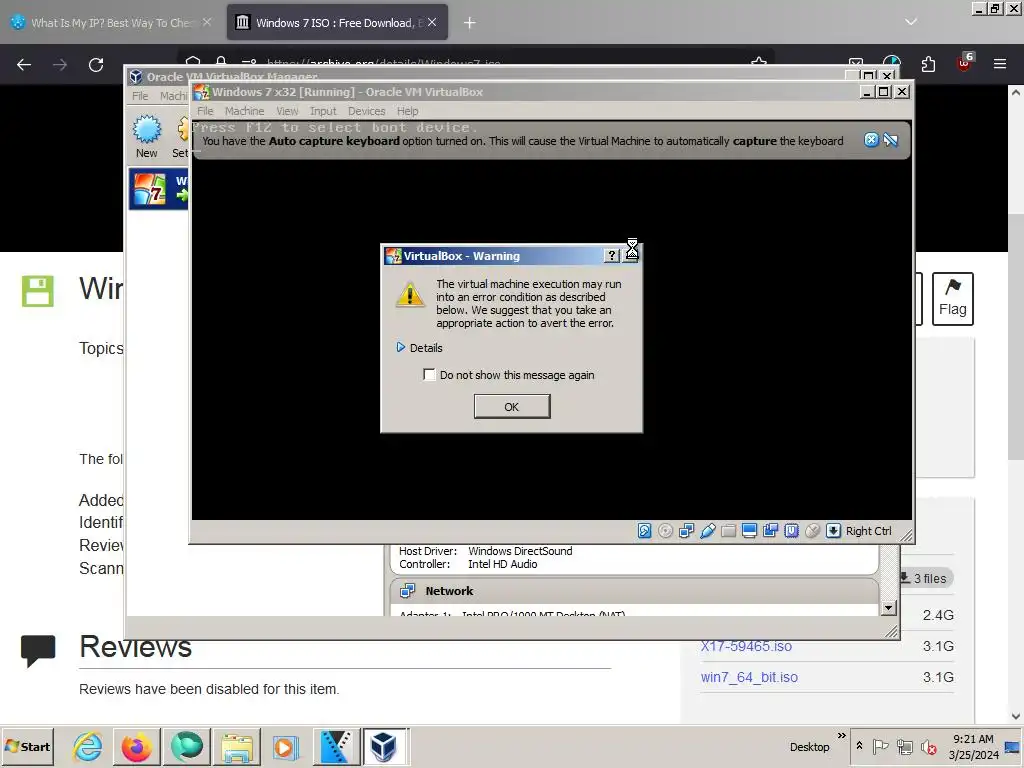Click the help question mark in warning dialog
Viewport: 1024px width, 768px height.
pos(611,255)
